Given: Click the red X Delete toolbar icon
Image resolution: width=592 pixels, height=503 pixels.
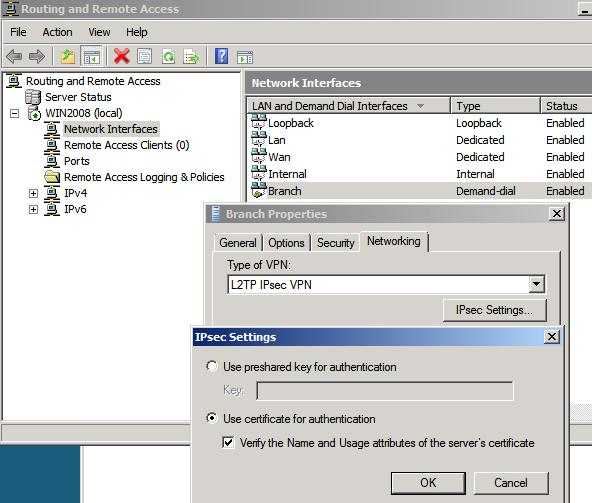Looking at the screenshot, I should click(122, 56).
